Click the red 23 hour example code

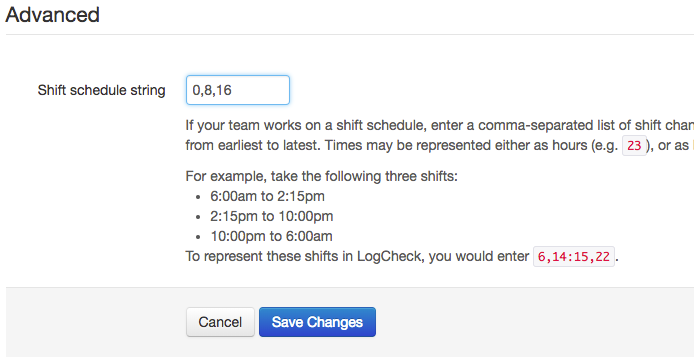tap(634, 146)
